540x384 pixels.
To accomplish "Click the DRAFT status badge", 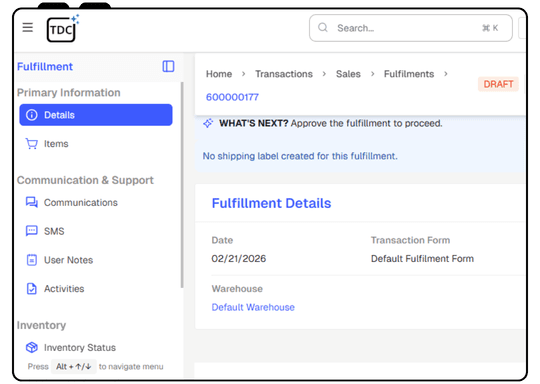I will point(498,84).
